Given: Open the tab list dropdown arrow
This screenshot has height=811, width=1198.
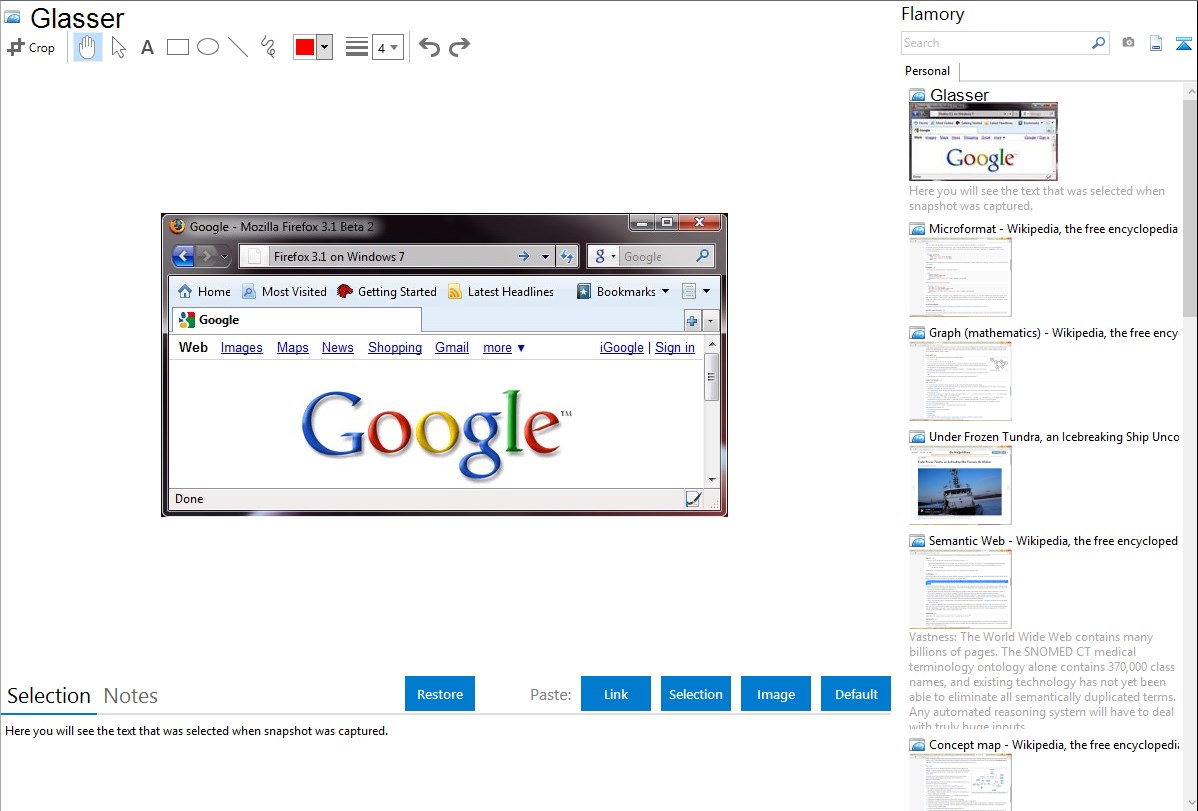Looking at the screenshot, I should tap(710, 321).
